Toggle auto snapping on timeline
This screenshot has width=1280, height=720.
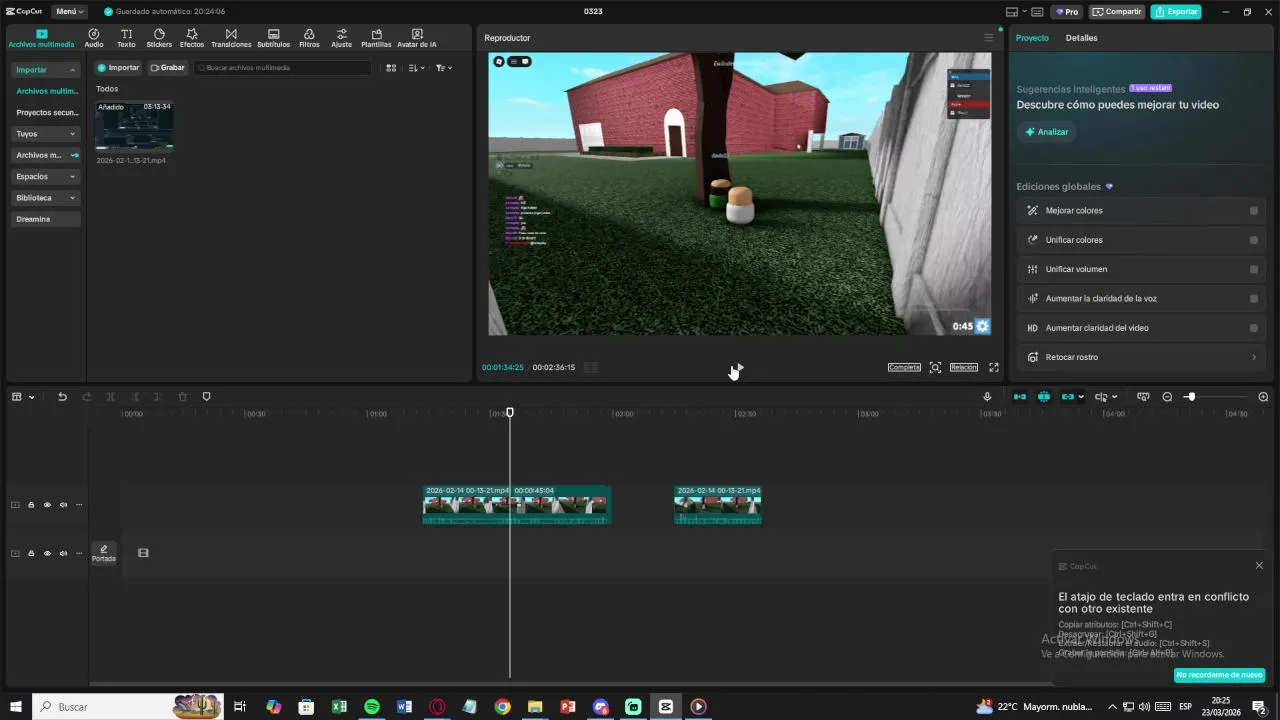[x=1044, y=397]
